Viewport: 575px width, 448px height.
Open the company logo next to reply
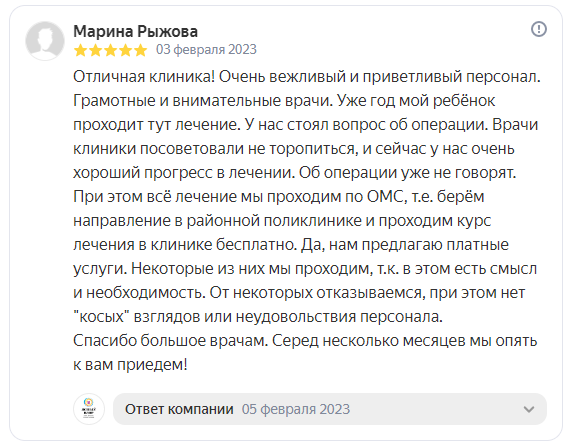[x=89, y=409]
